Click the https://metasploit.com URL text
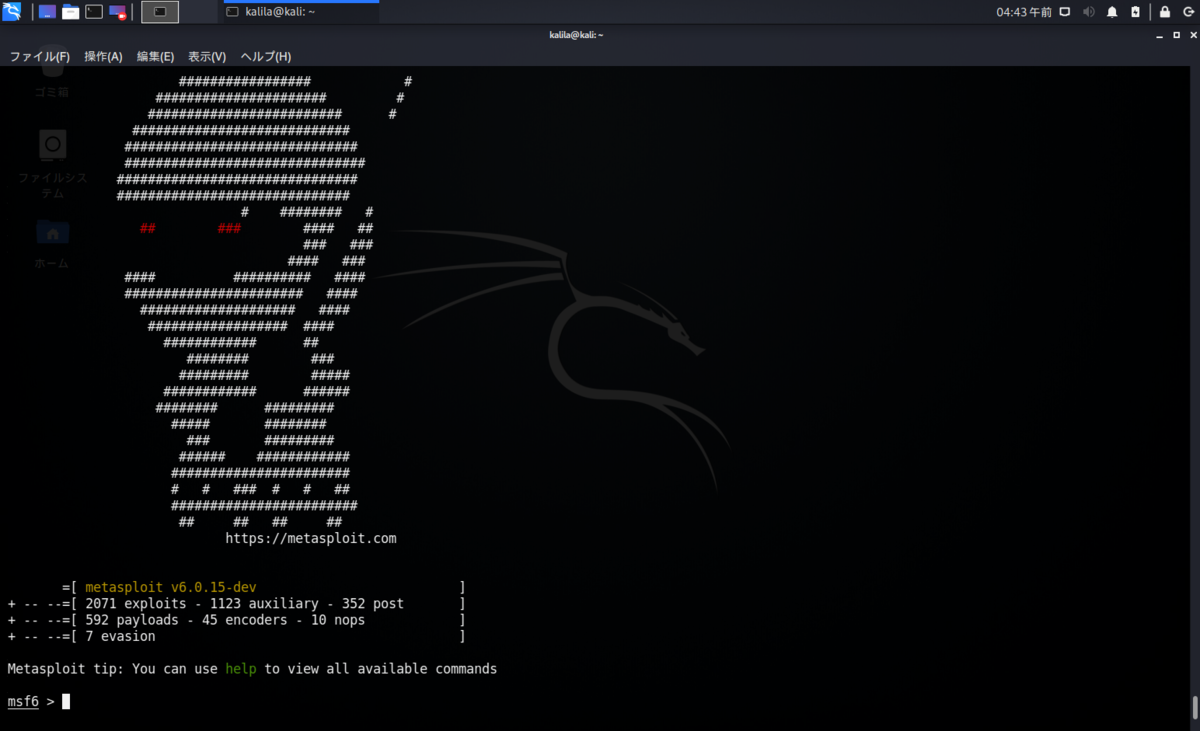This screenshot has width=1200, height=731. click(x=311, y=538)
